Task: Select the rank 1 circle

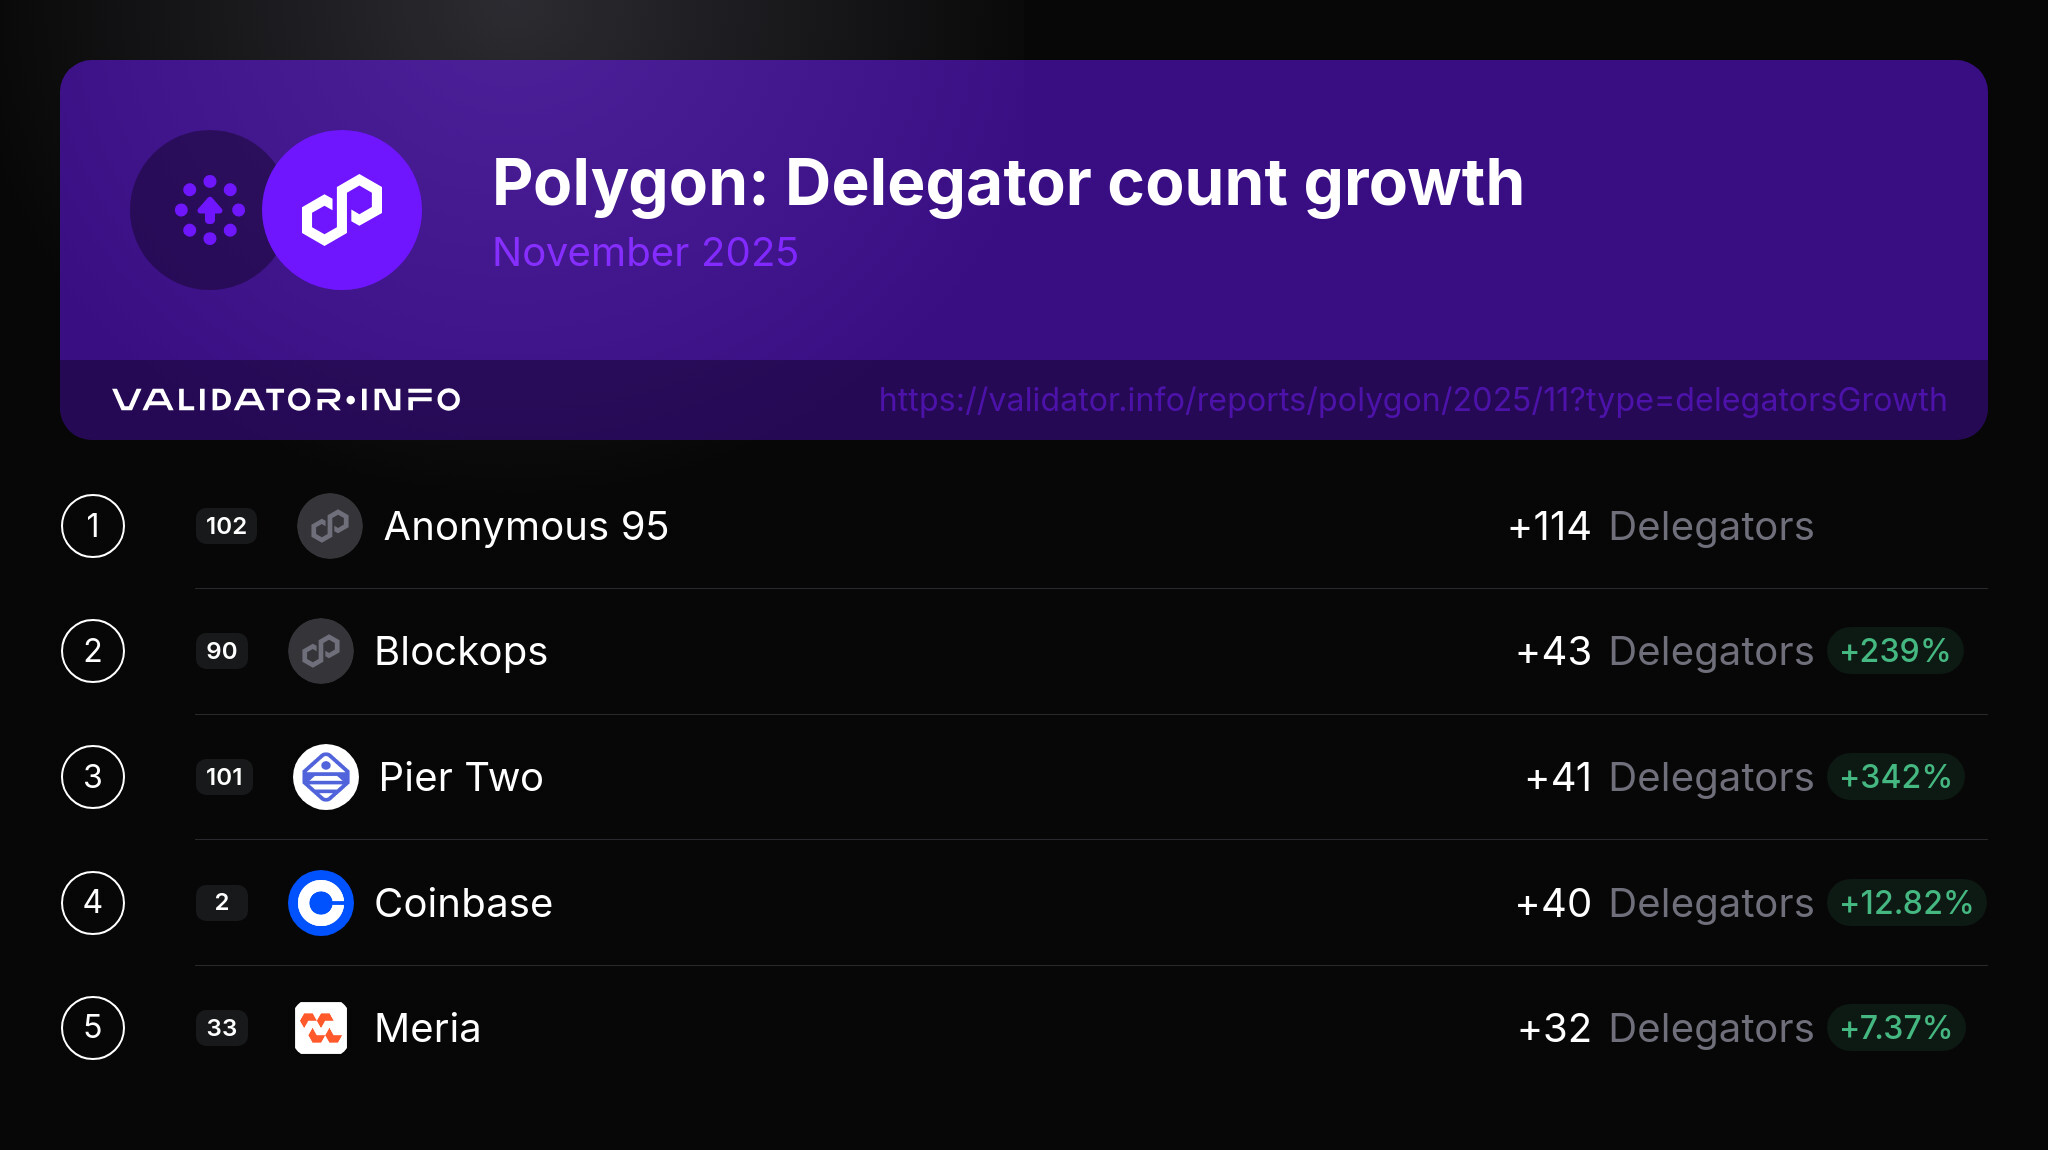Action: click(x=93, y=526)
